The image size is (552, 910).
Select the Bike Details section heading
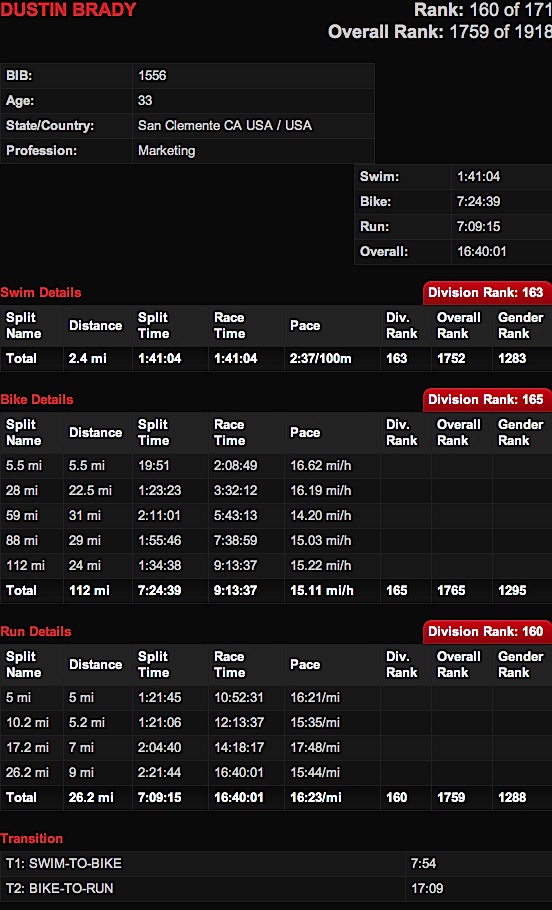click(x=37, y=399)
